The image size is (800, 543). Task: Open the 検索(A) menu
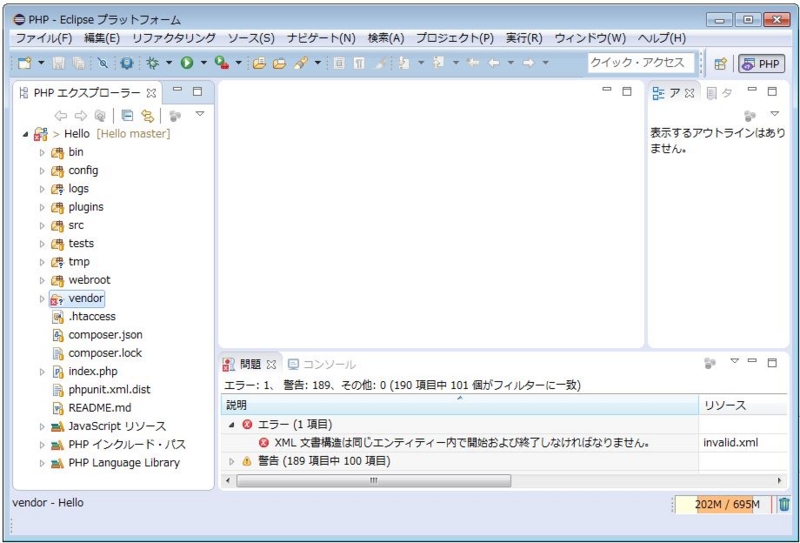click(x=386, y=38)
